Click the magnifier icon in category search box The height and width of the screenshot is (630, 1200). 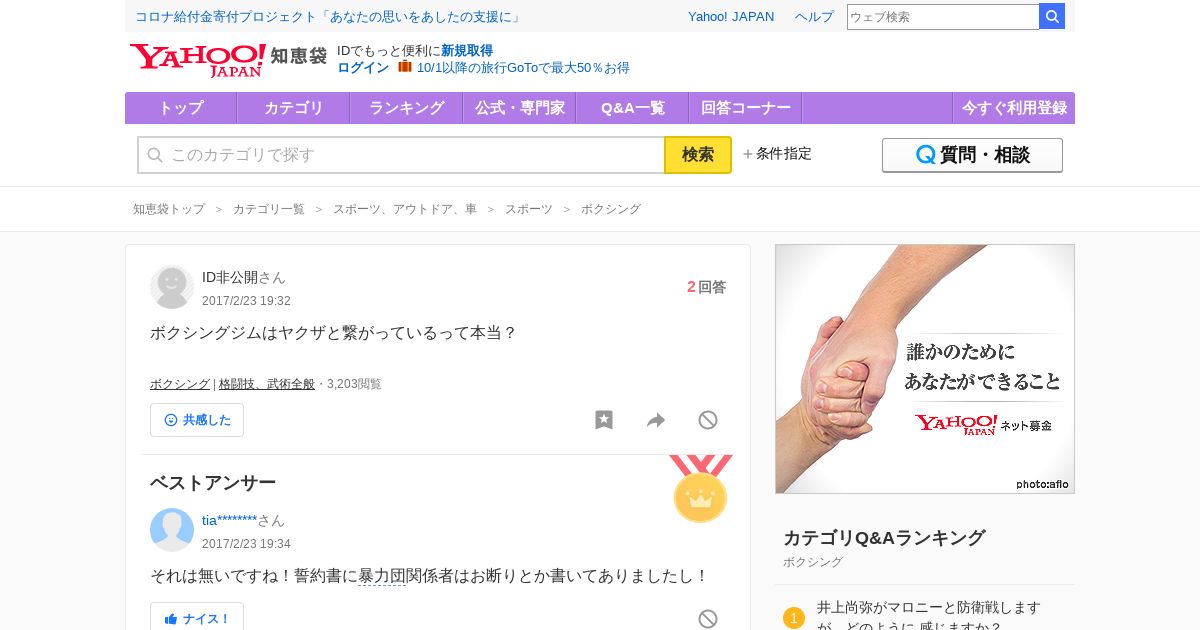[155, 155]
